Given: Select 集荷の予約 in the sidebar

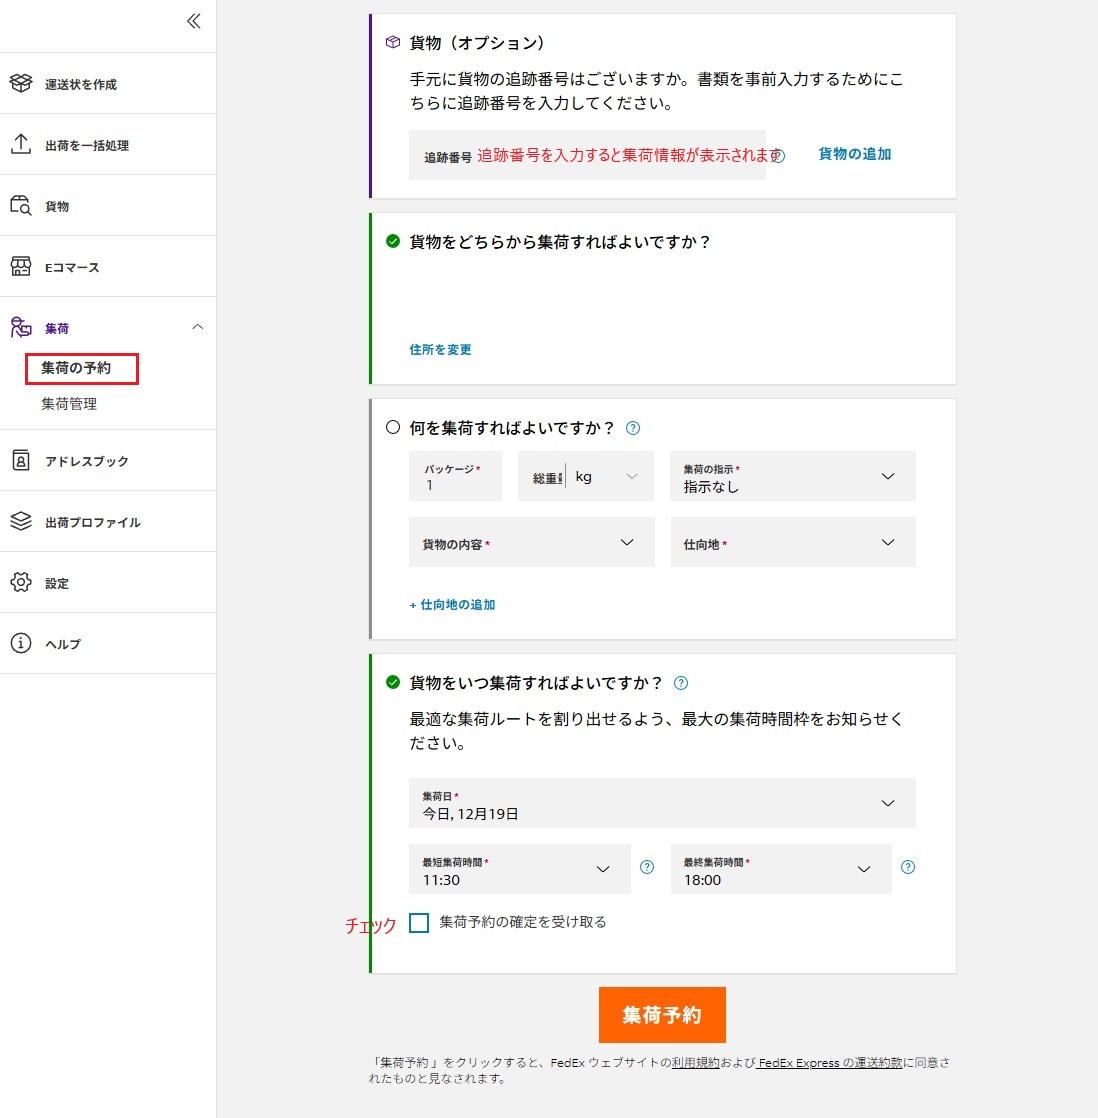Looking at the screenshot, I should pyautogui.click(x=77, y=368).
